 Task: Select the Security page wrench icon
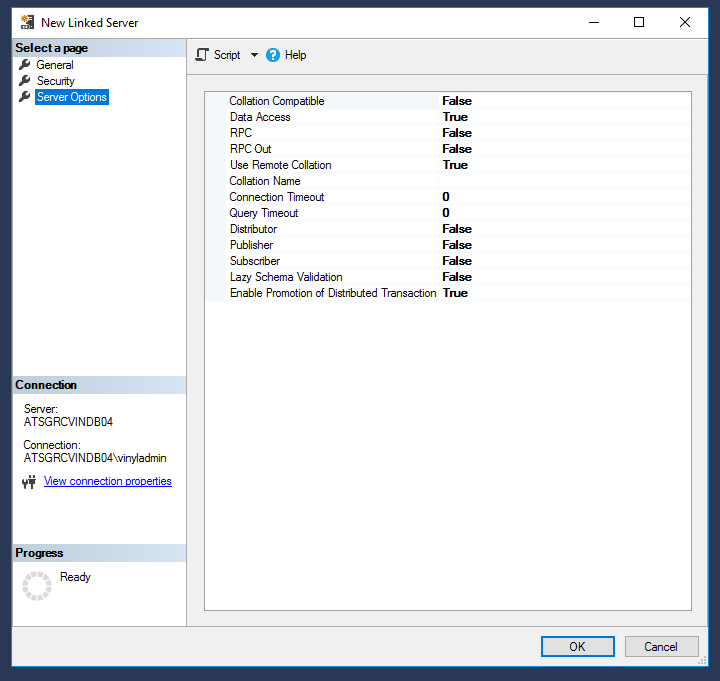click(x=25, y=81)
